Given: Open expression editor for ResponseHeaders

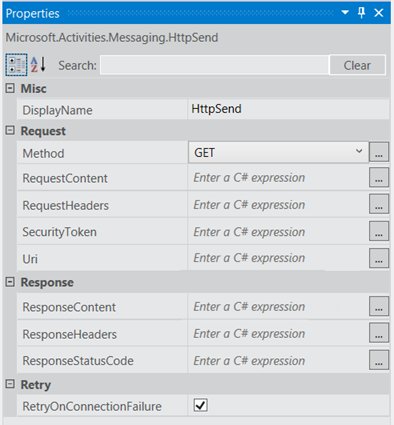Looking at the screenshot, I should pos(379,333).
